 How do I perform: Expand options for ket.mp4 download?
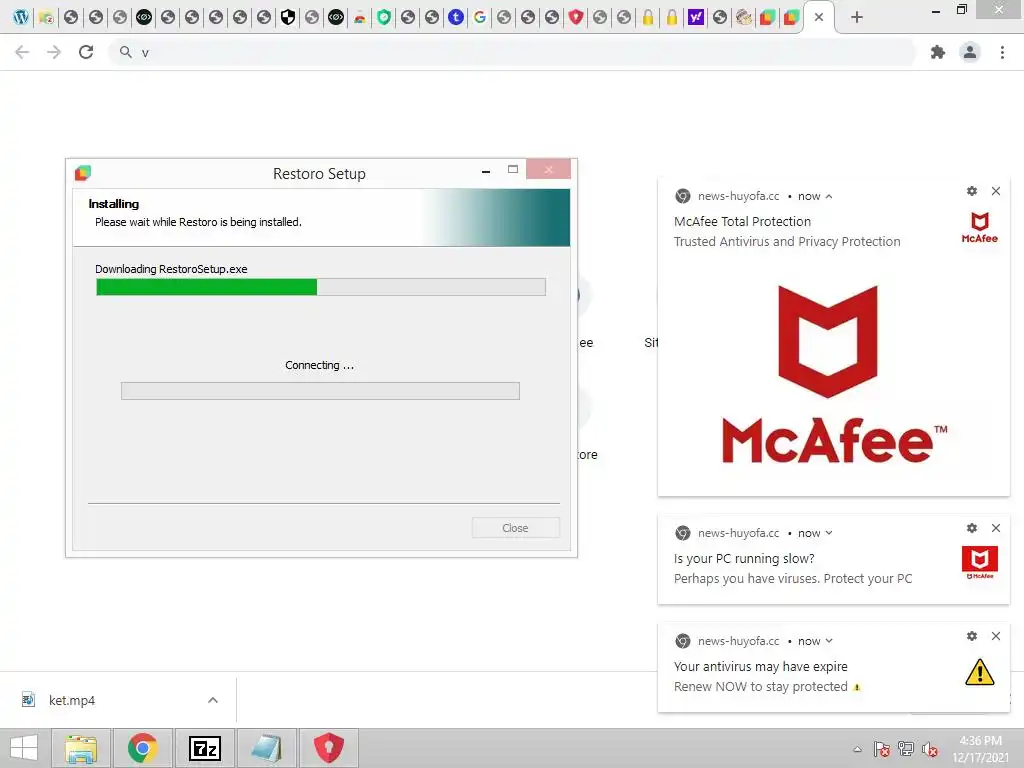click(213, 700)
